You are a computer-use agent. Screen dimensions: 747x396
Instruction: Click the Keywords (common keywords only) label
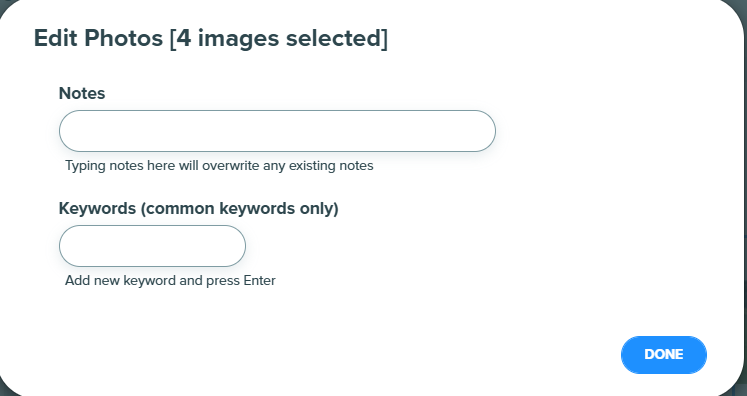(x=199, y=209)
